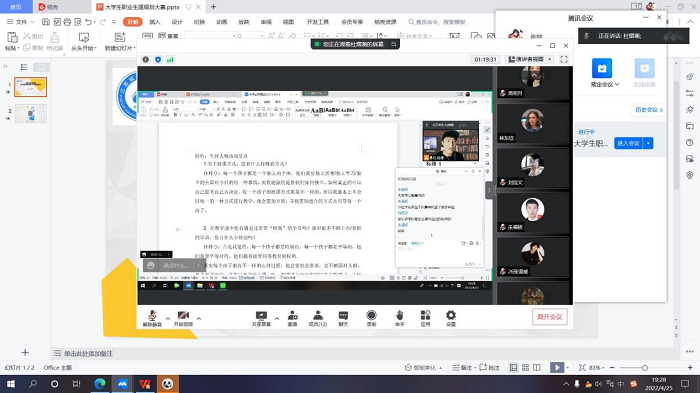
Task: Switch to the Design ribbon tab
Action: click(177, 22)
